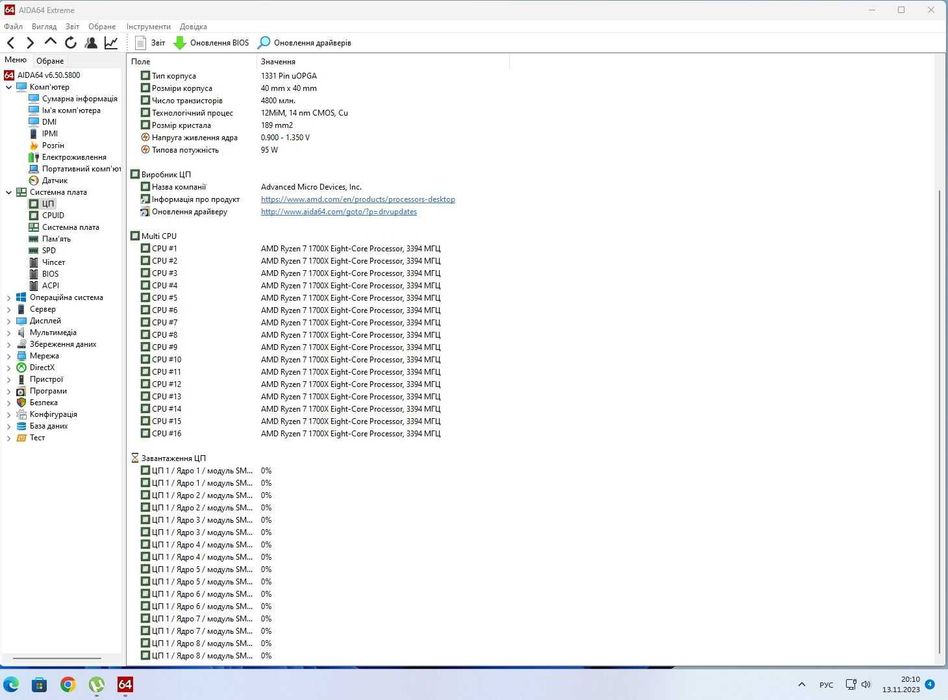The image size is (948, 700).
Task: Switch to the Обране sidebar tab
Action: [50, 60]
